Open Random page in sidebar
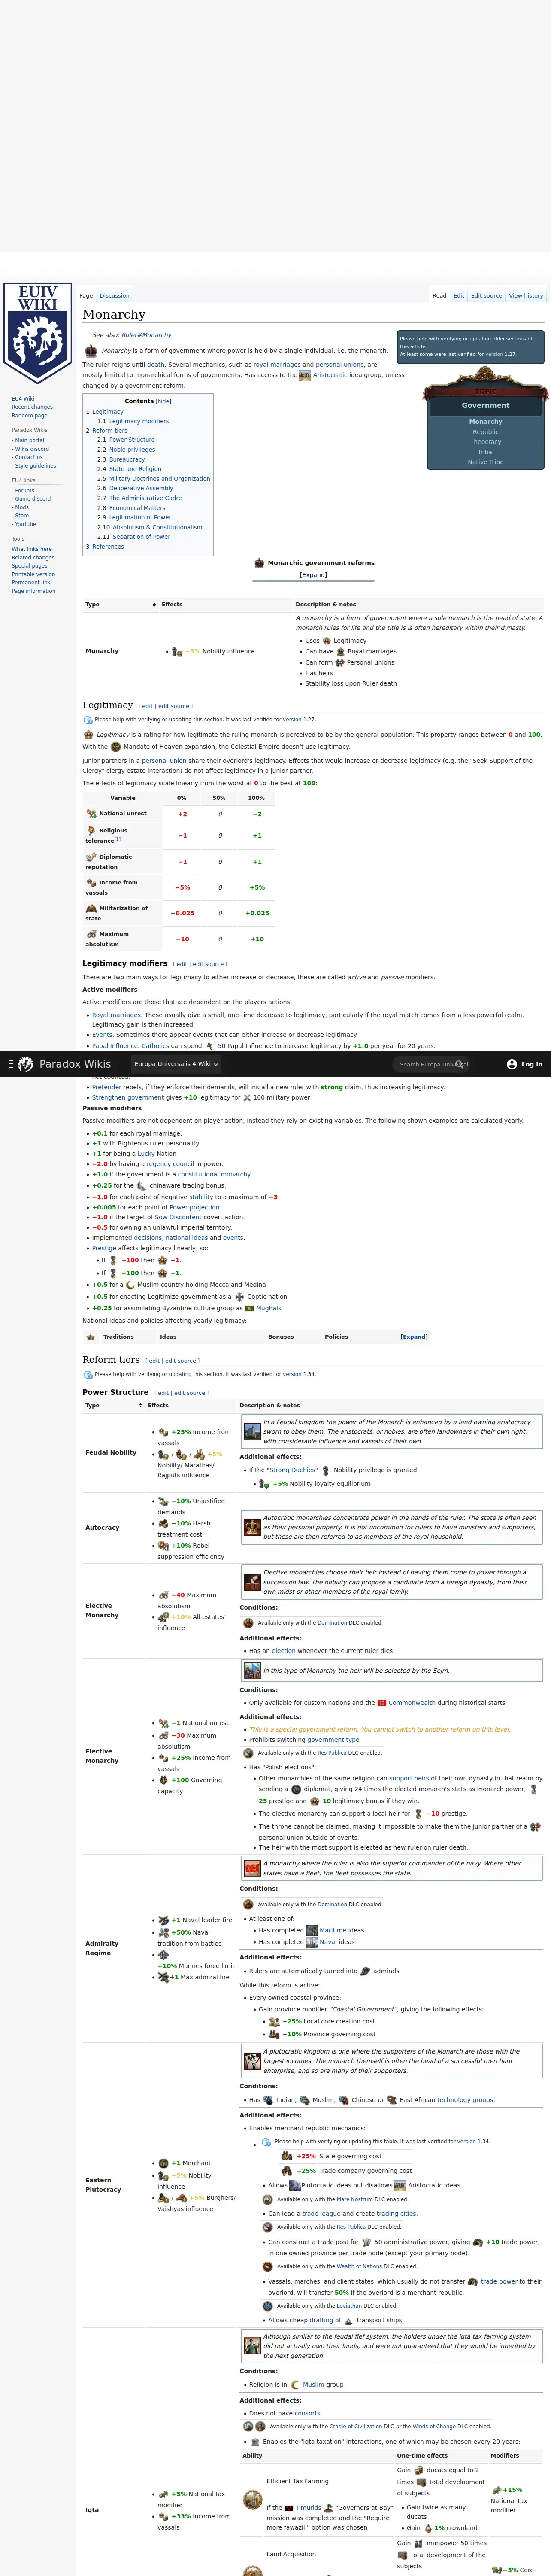The height and width of the screenshot is (2576, 551). (x=29, y=415)
